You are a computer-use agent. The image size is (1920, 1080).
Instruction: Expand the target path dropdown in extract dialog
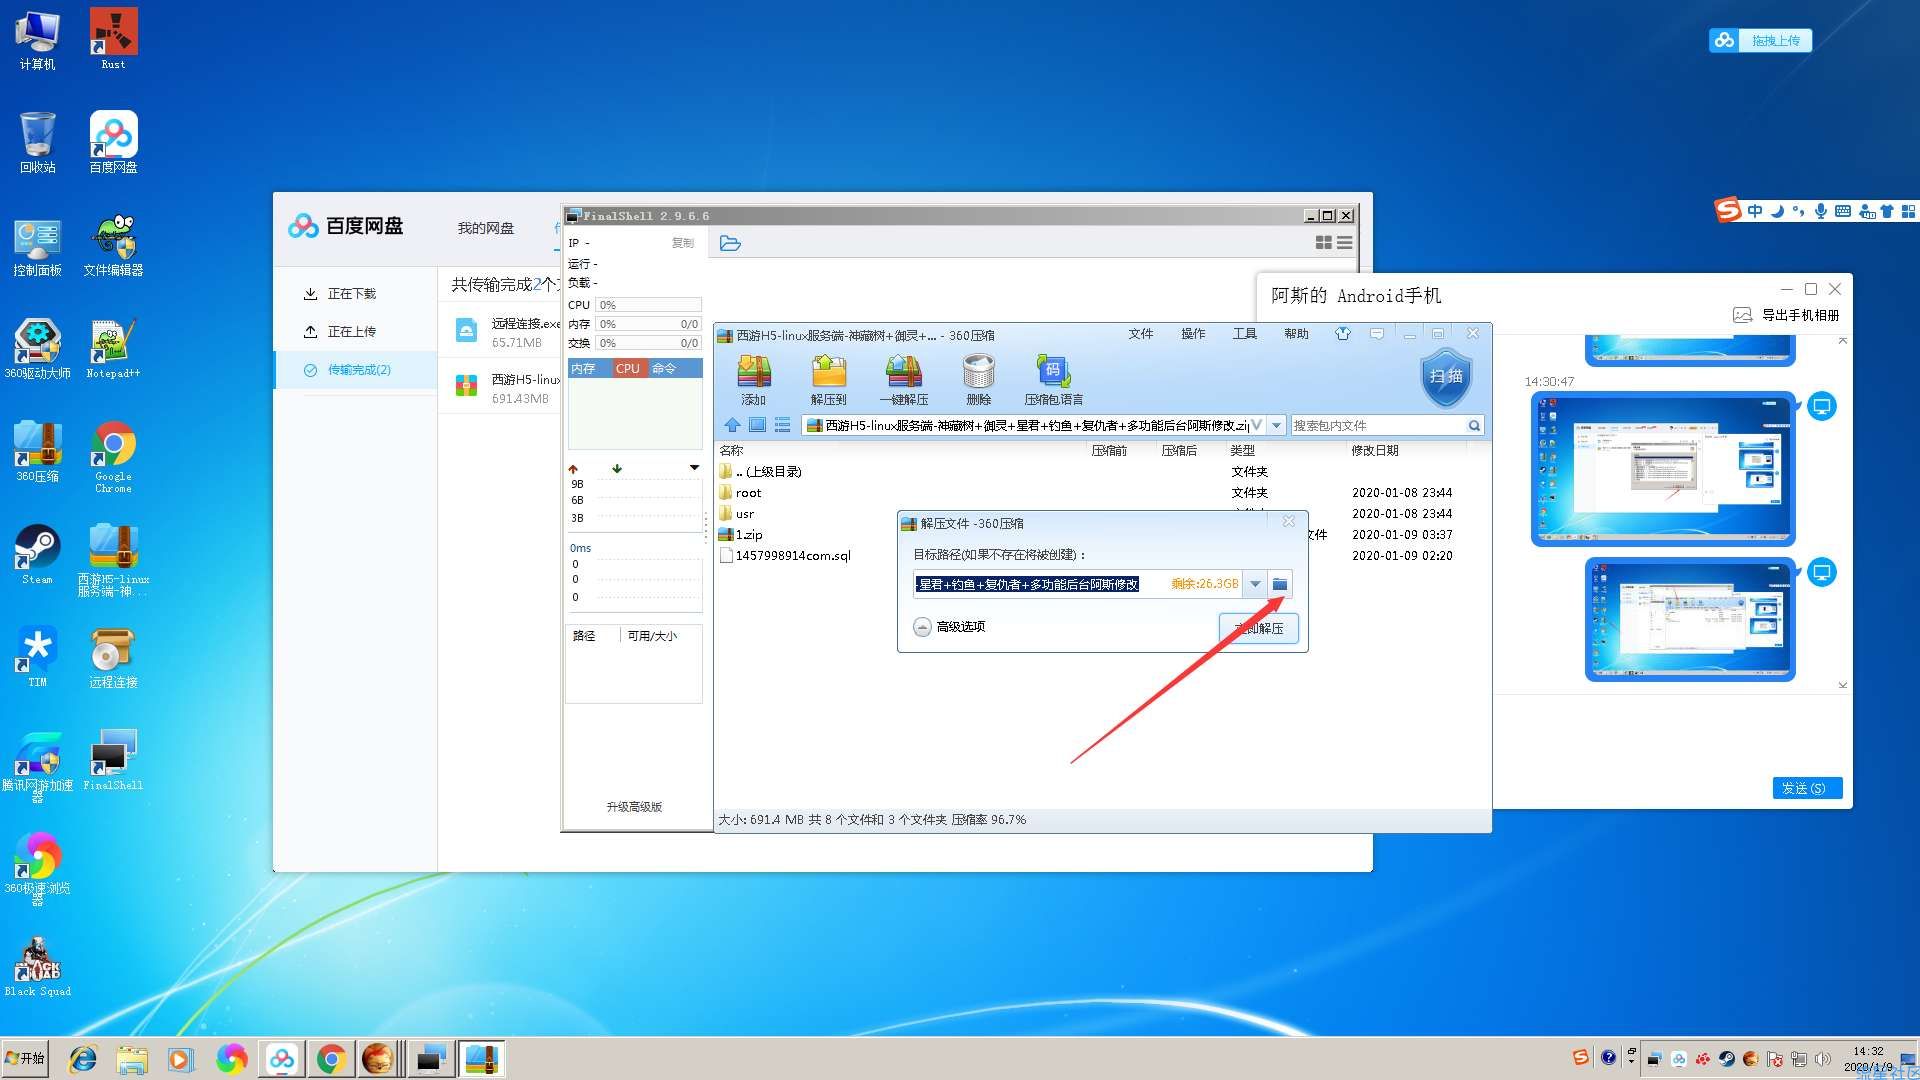tap(1255, 584)
